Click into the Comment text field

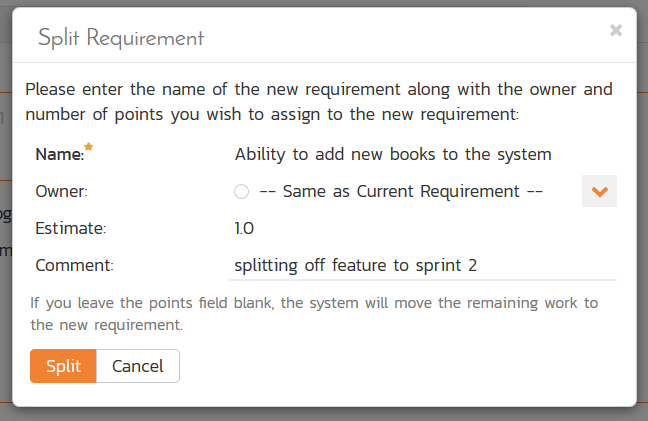422,265
